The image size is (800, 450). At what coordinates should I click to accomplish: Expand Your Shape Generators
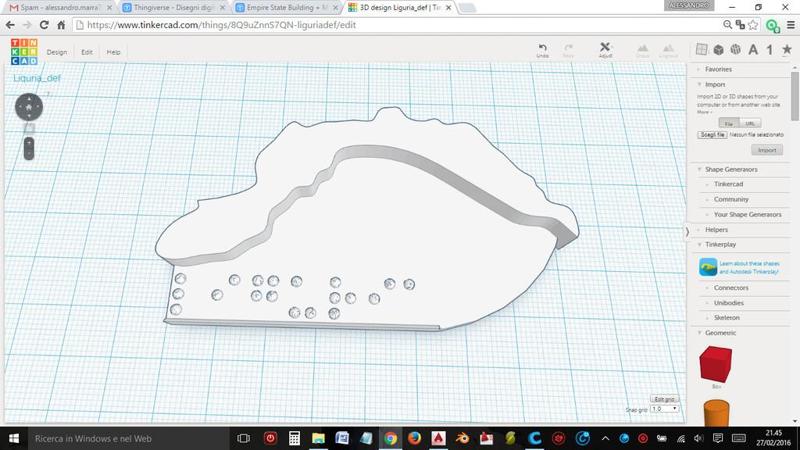click(747, 215)
